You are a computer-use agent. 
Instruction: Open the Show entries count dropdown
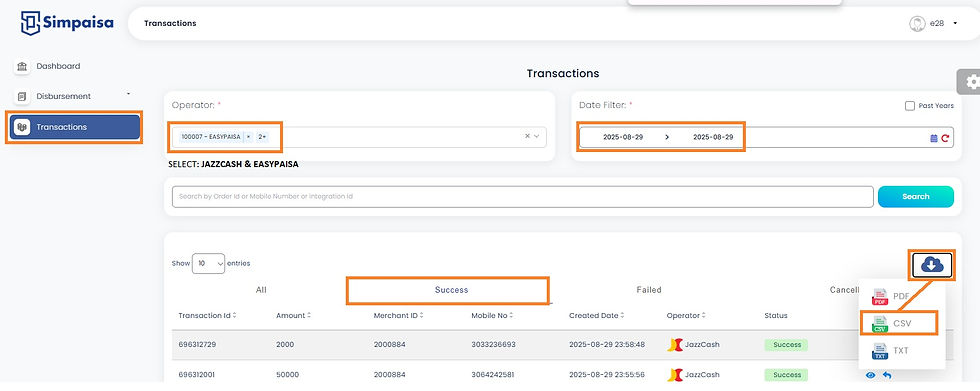208,264
